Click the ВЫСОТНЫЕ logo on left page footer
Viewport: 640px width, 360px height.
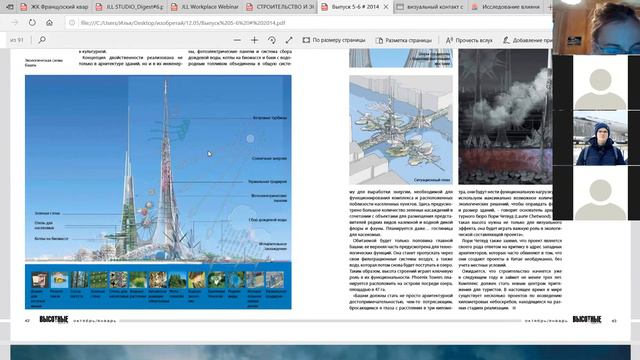(x=53, y=320)
